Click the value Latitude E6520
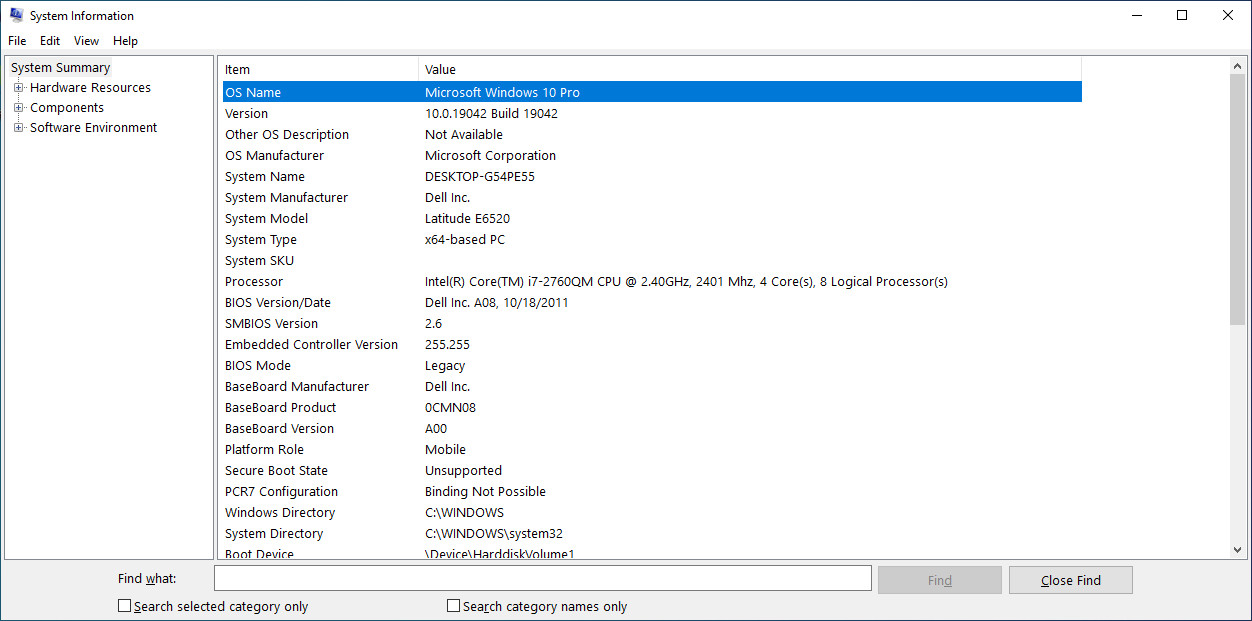Screen dimensions: 1252x621 coord(467,218)
